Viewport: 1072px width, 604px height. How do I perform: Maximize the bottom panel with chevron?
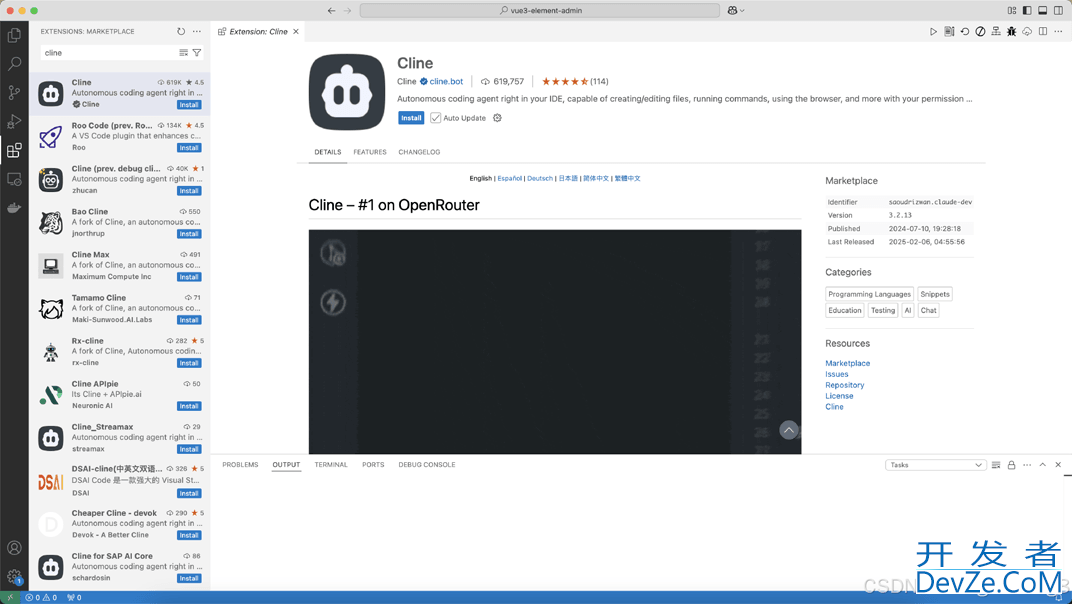click(1043, 465)
